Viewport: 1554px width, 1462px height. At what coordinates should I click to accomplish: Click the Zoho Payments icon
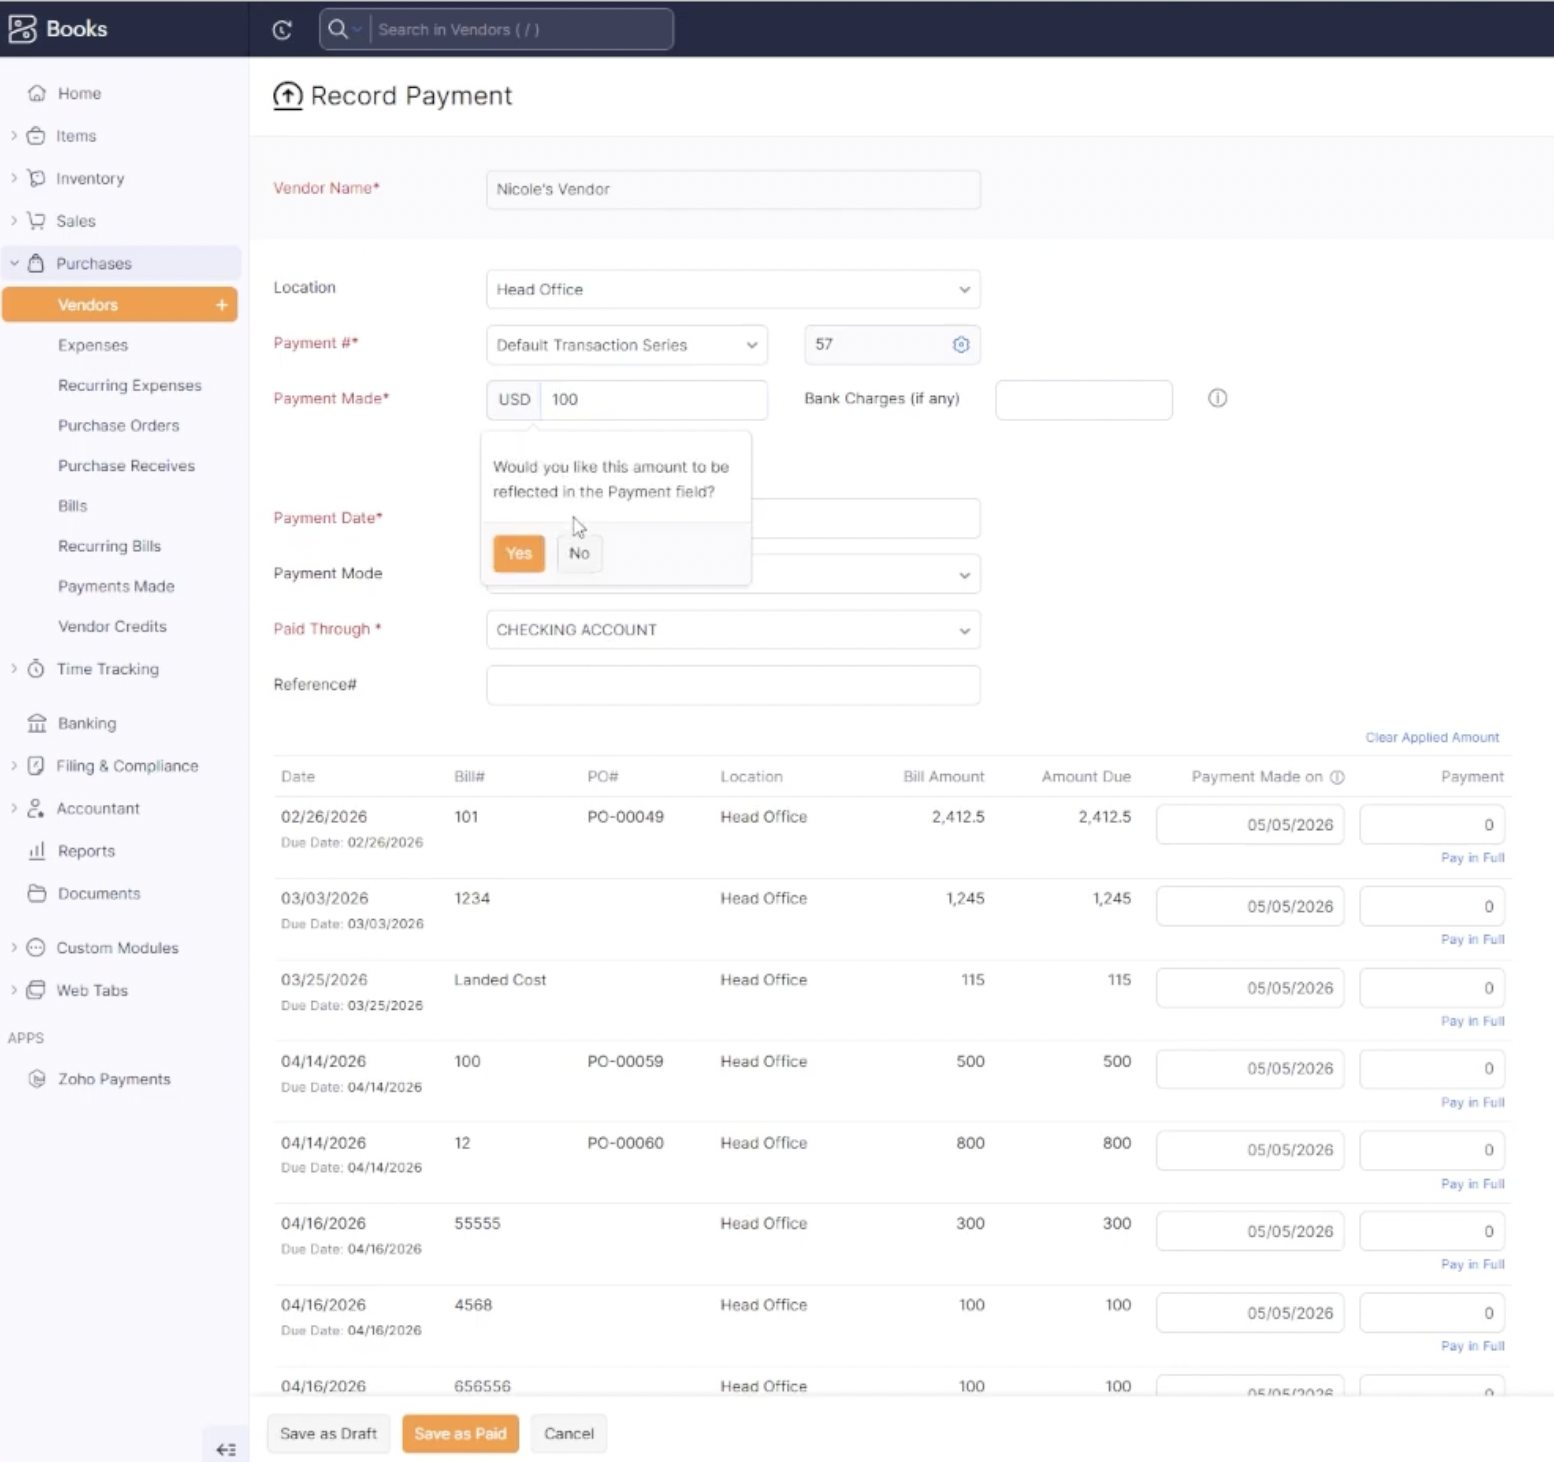[x=37, y=1079]
